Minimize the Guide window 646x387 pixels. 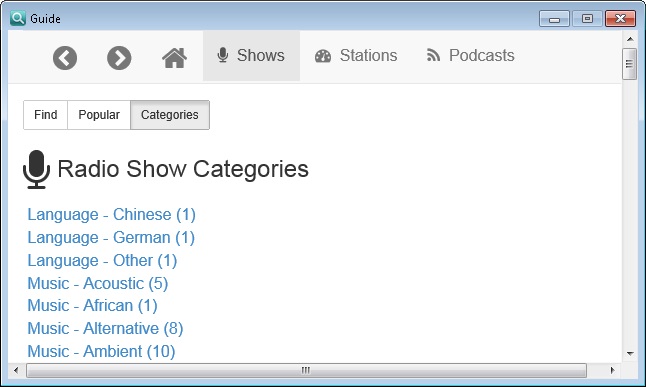[x=554, y=19]
